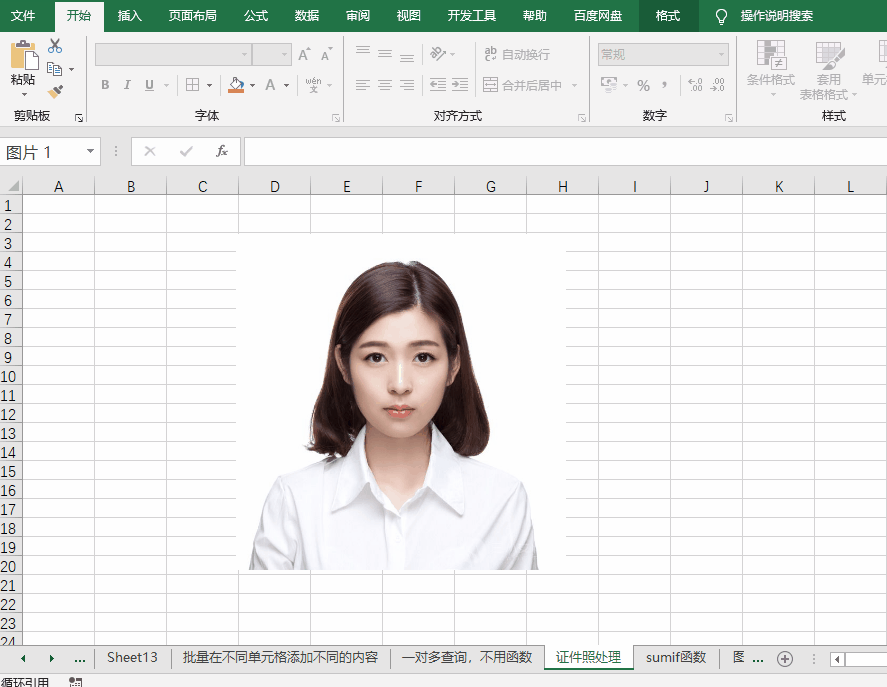
Task: Switch to the 页面布局 tab
Action: pos(192,15)
